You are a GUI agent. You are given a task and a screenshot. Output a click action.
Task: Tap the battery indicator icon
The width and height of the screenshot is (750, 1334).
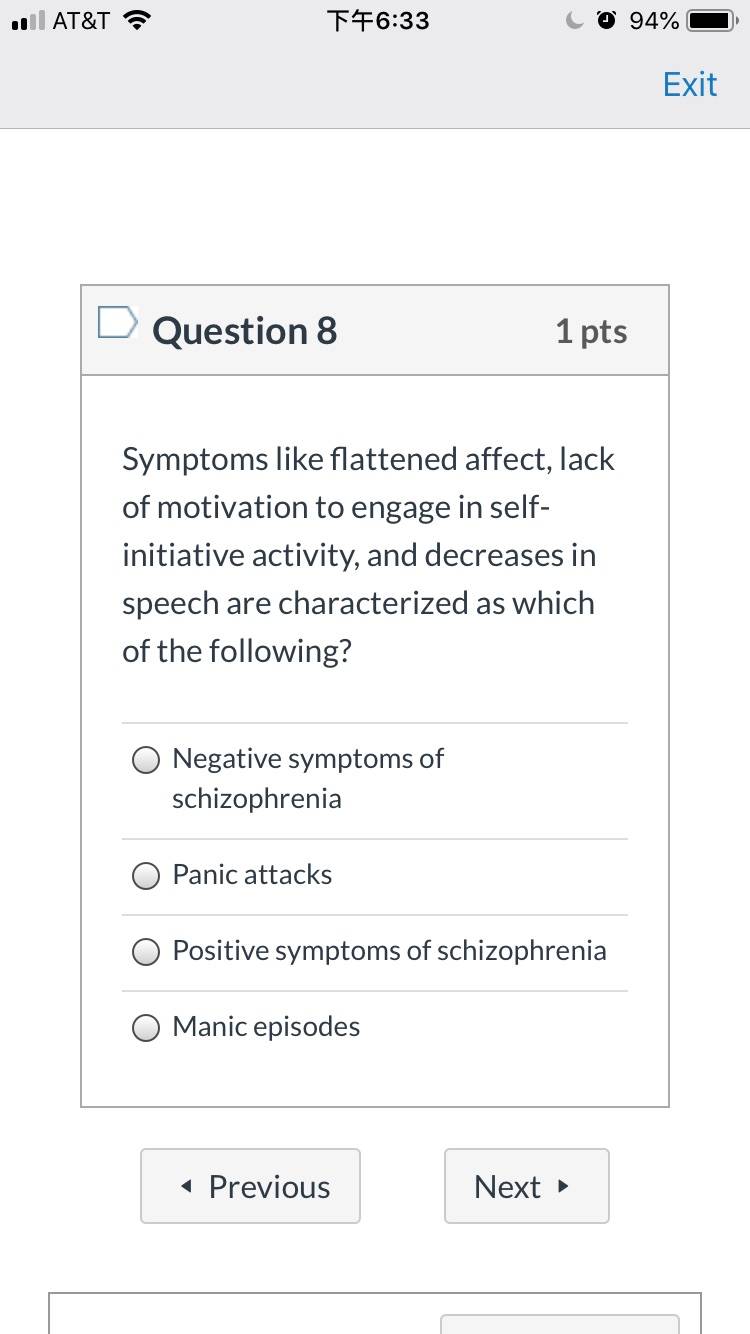click(712, 21)
